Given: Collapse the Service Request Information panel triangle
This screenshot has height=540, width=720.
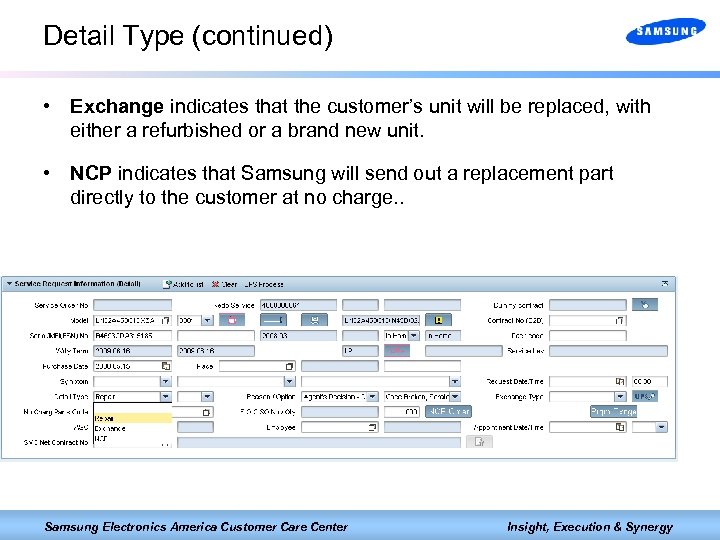Looking at the screenshot, I should pos(9,284).
